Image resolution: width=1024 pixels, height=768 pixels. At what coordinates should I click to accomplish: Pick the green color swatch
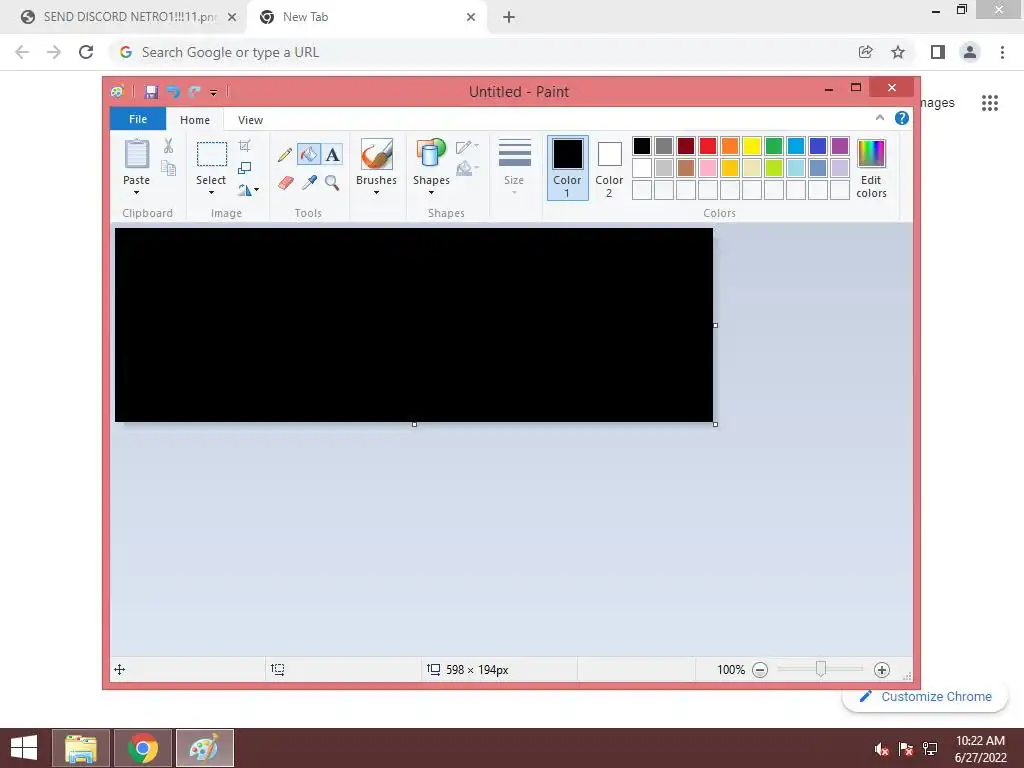(x=774, y=146)
